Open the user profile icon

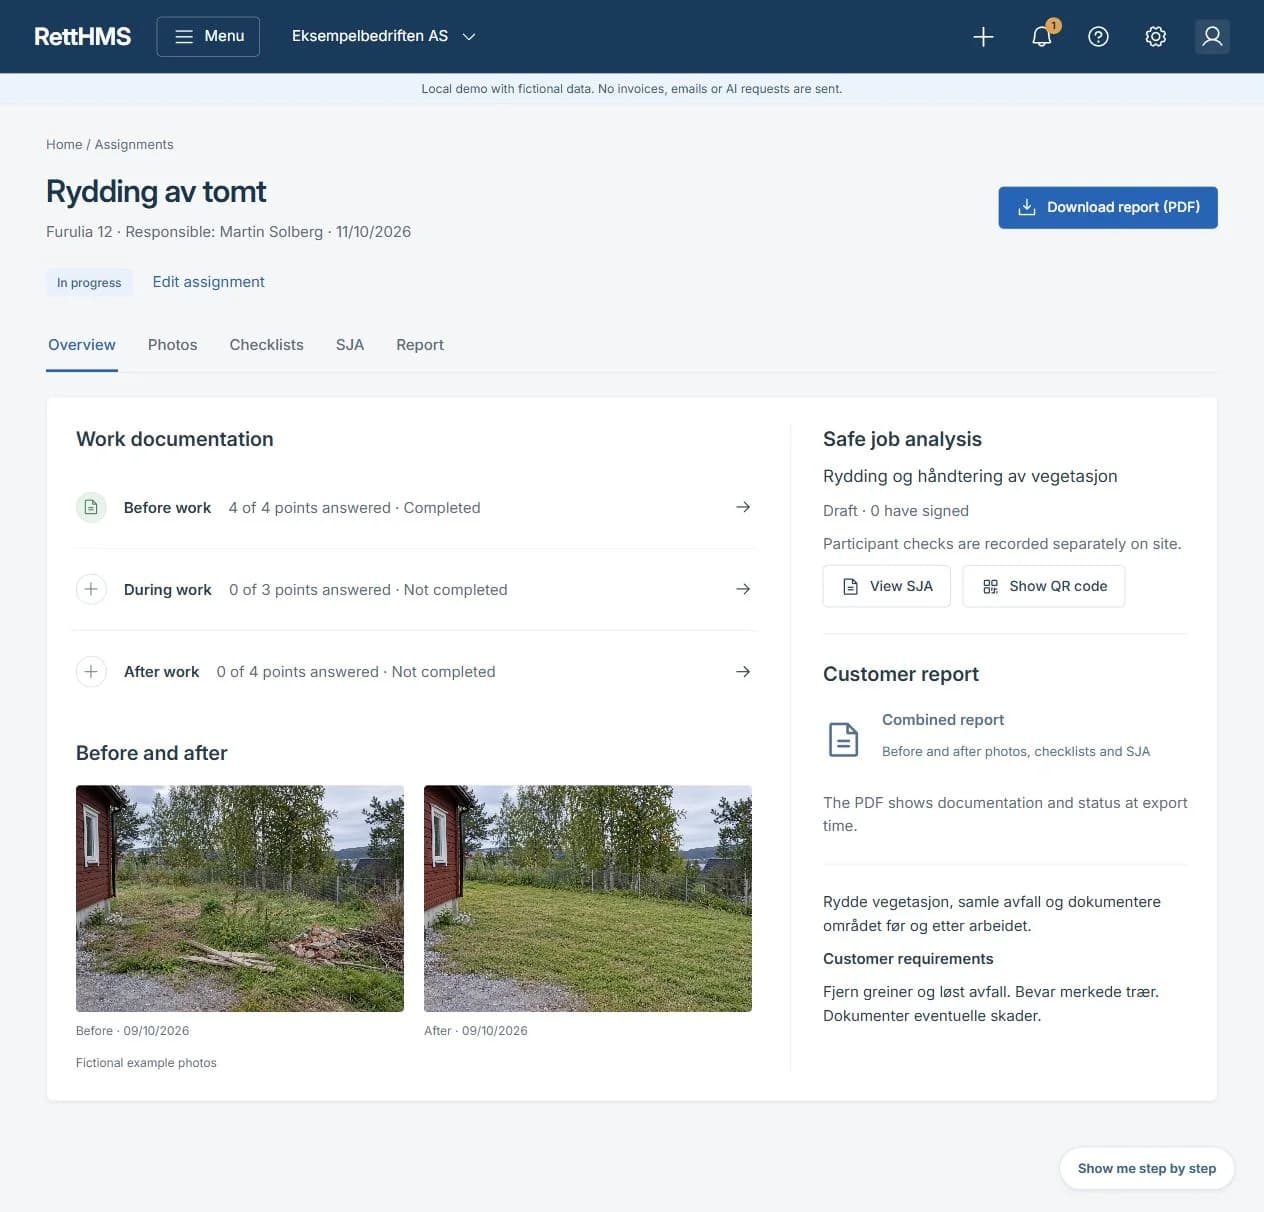1212,37
